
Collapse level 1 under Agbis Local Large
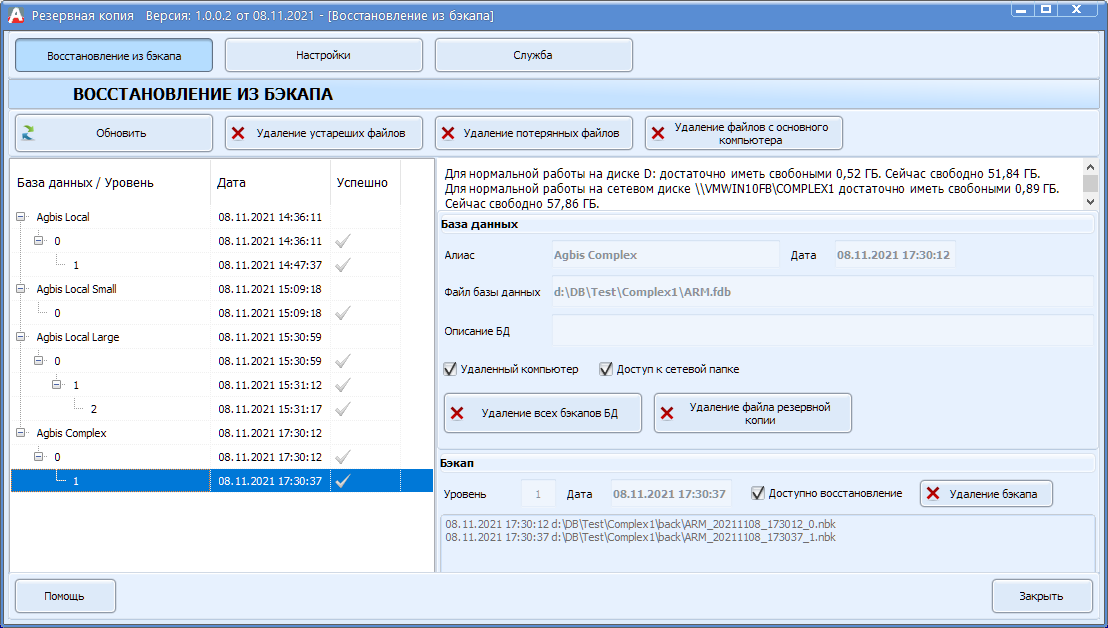[x=57, y=385]
